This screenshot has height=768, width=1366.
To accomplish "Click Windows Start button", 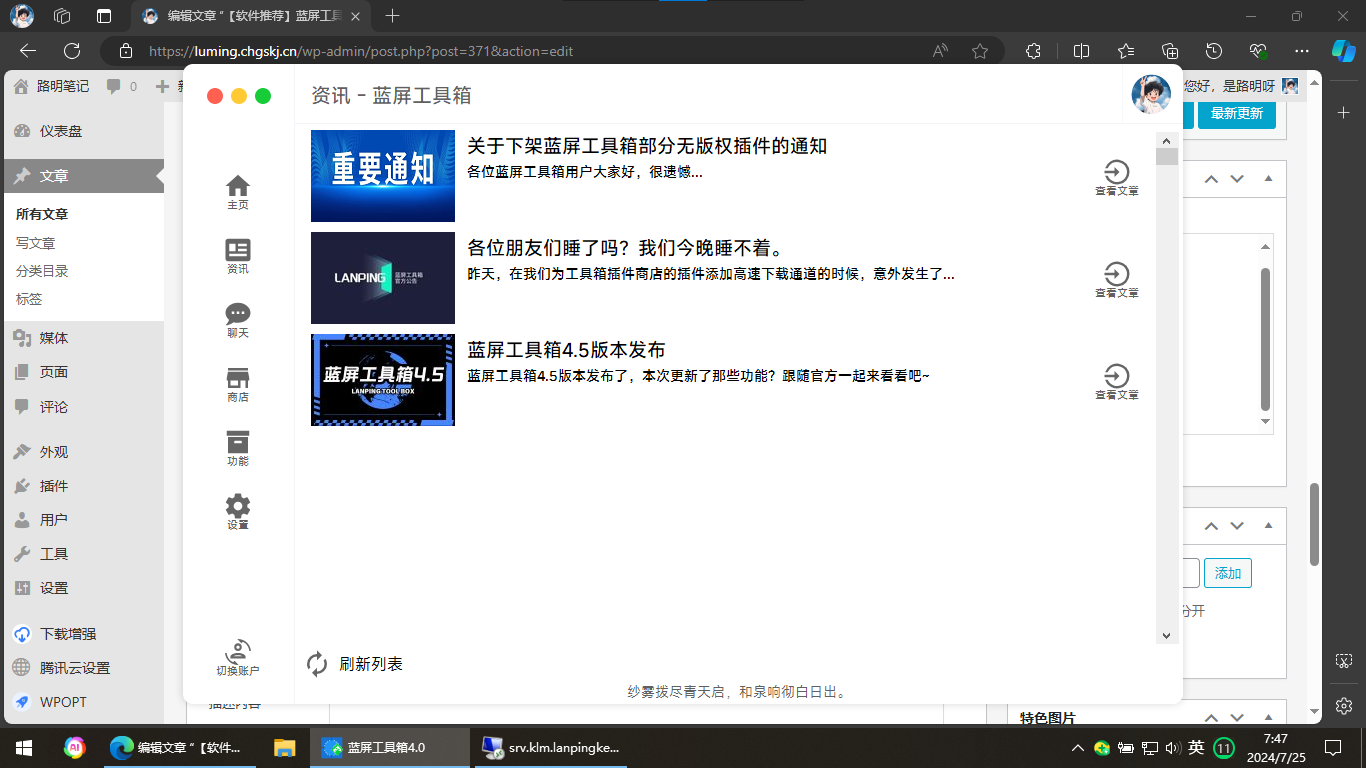I will 24,747.
